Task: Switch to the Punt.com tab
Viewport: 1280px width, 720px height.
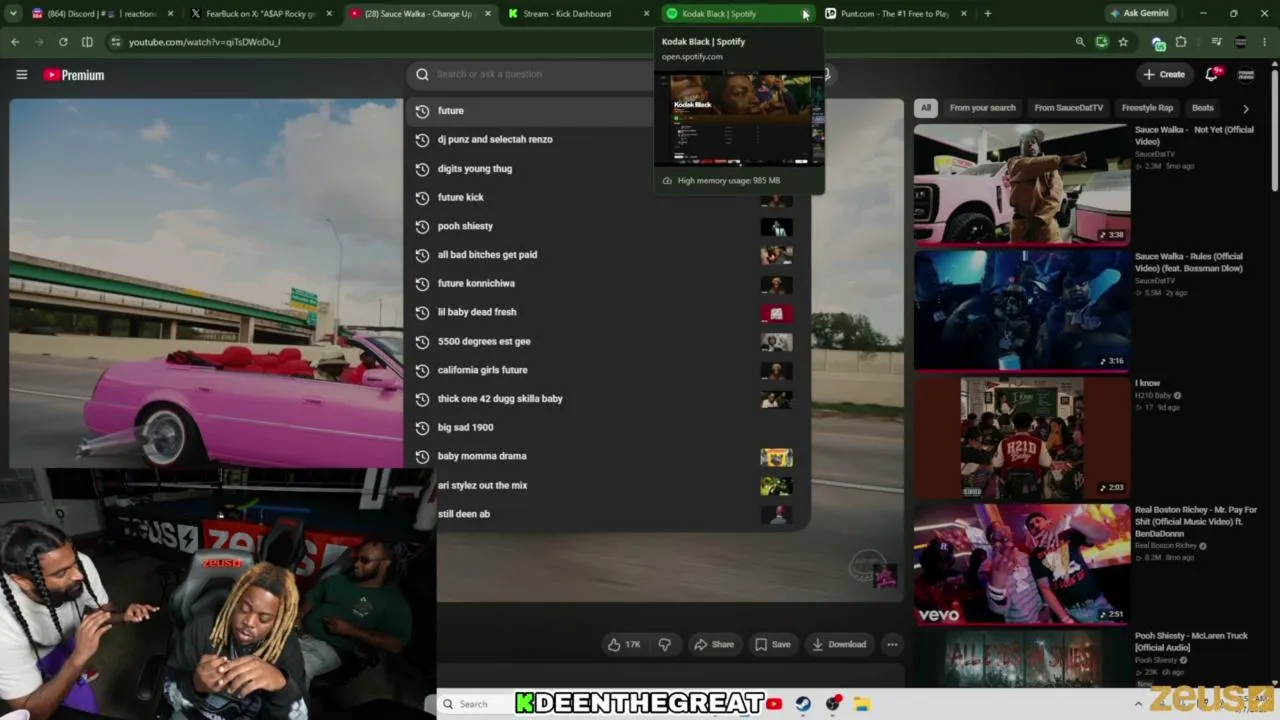Action: tap(895, 14)
